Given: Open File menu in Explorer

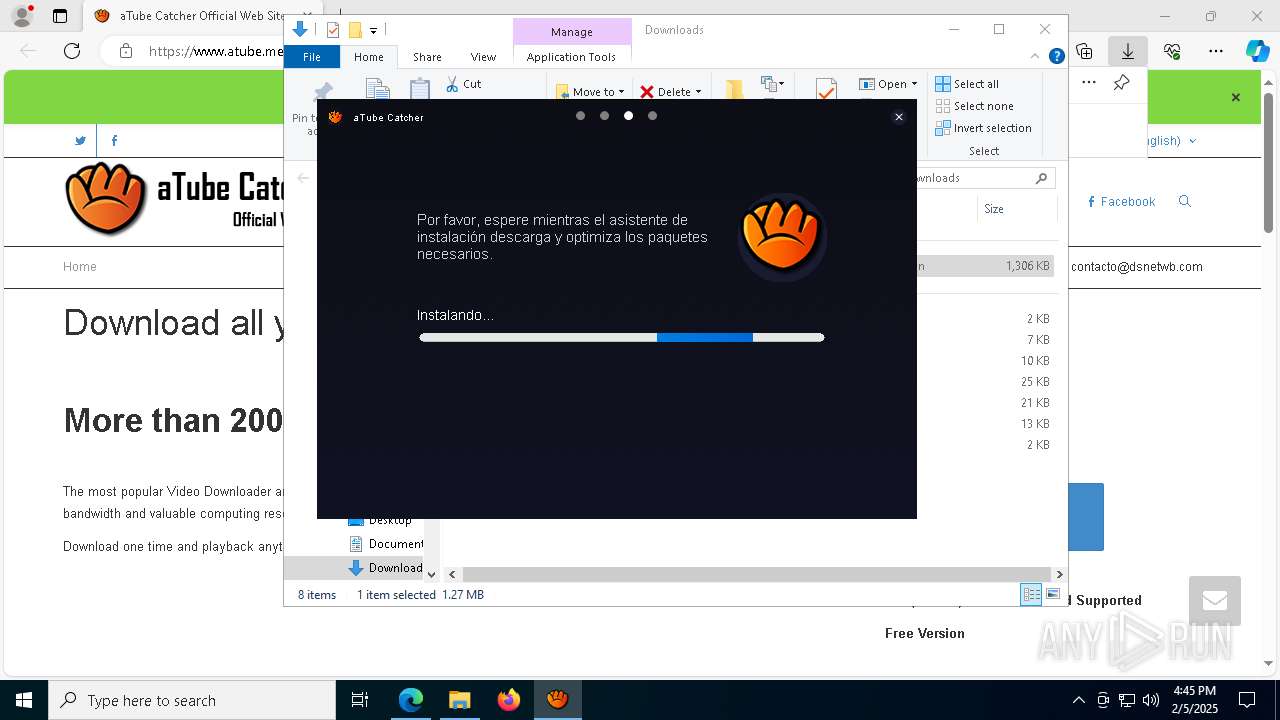Looking at the screenshot, I should click(312, 57).
